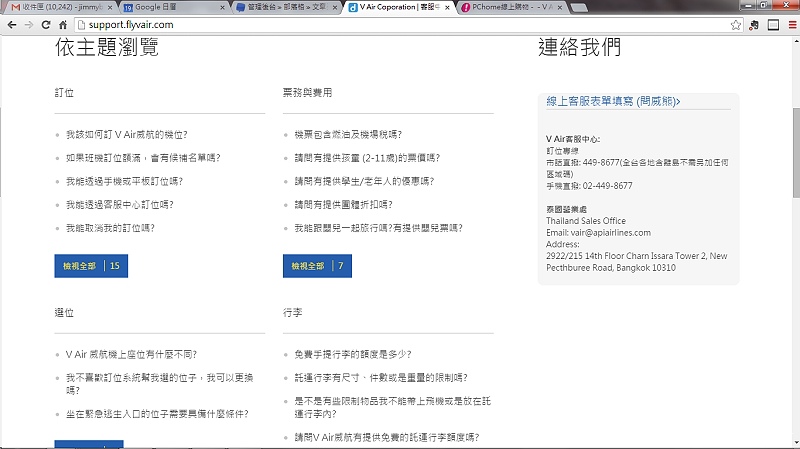Image resolution: width=800 pixels, height=449 pixels.
Task: Open FAQ V Air 威航機上座位有什麼不同?
Action: click(131, 355)
